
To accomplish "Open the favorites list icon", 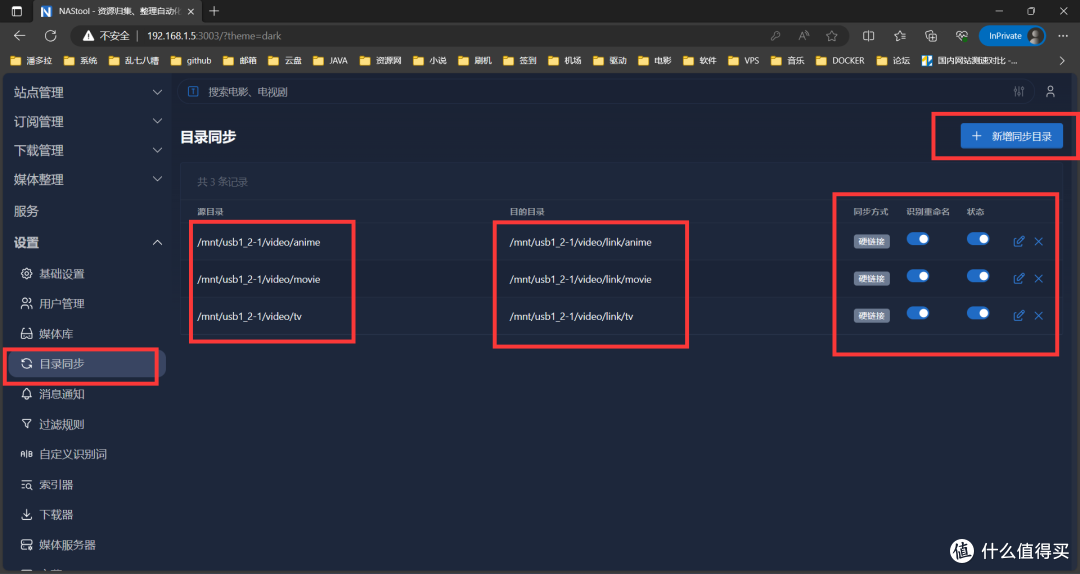I will [x=900, y=36].
